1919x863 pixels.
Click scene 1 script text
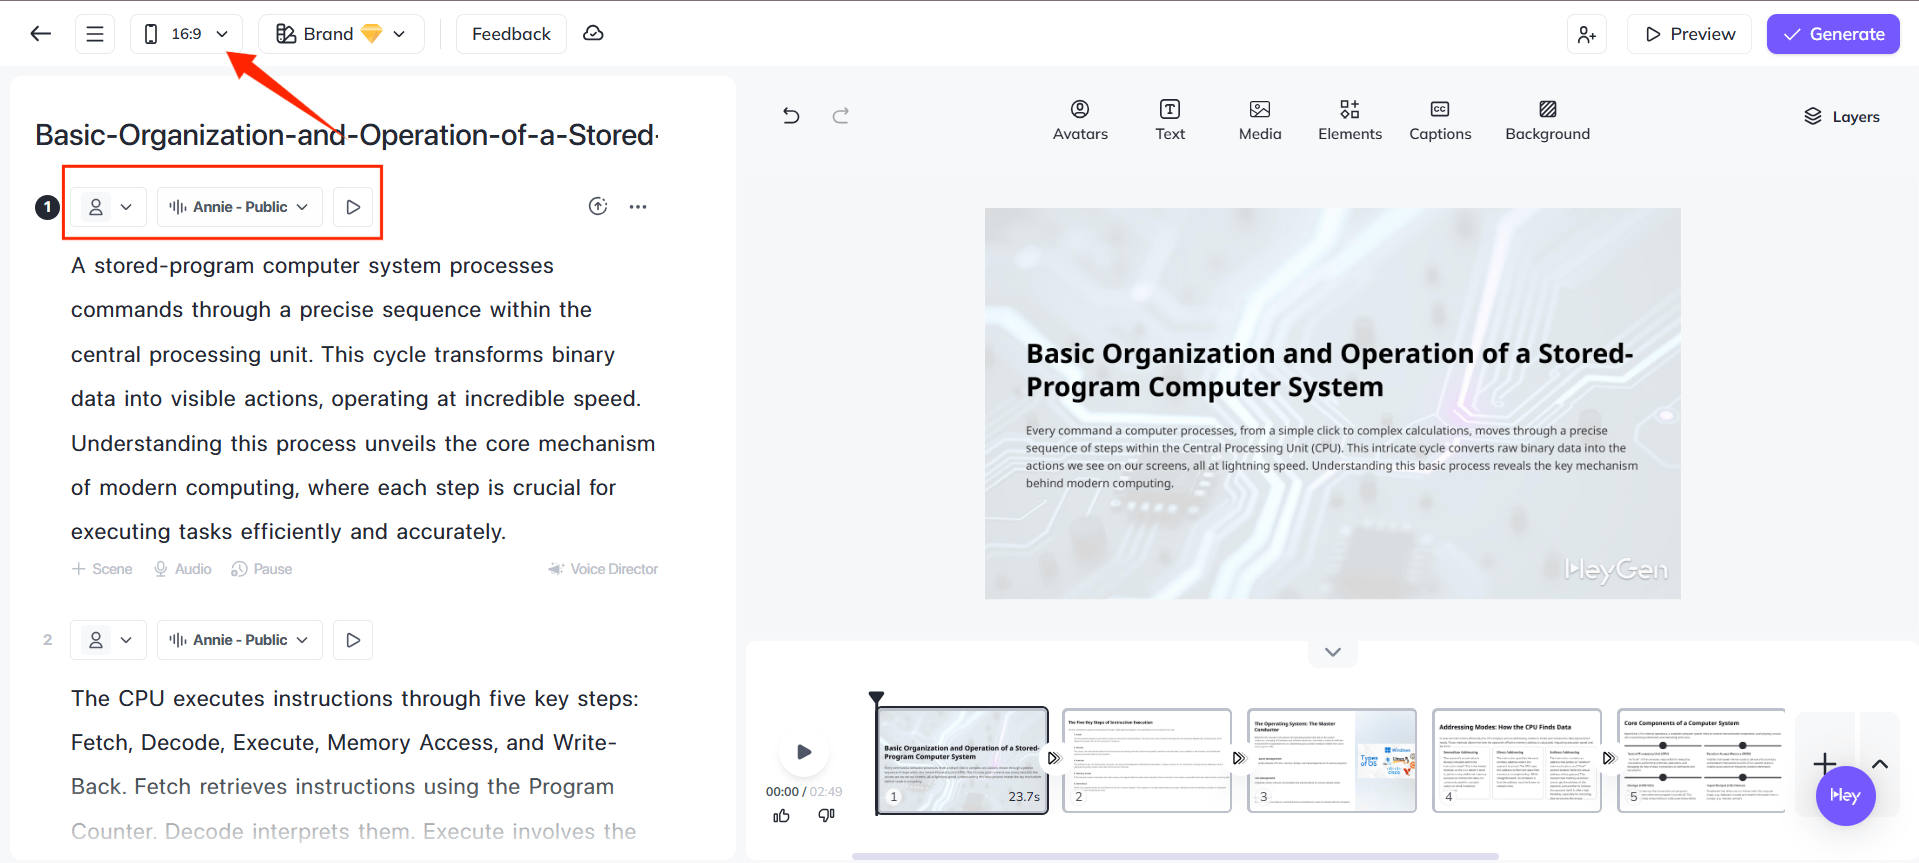(x=363, y=399)
